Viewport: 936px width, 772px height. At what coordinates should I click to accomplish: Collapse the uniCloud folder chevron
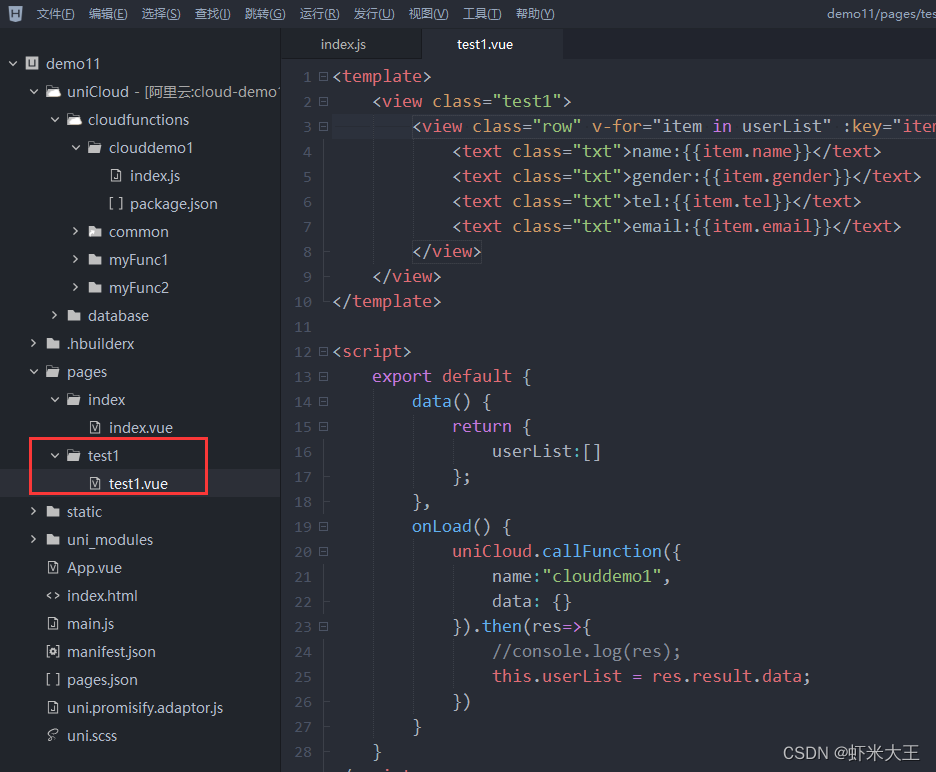click(34, 91)
